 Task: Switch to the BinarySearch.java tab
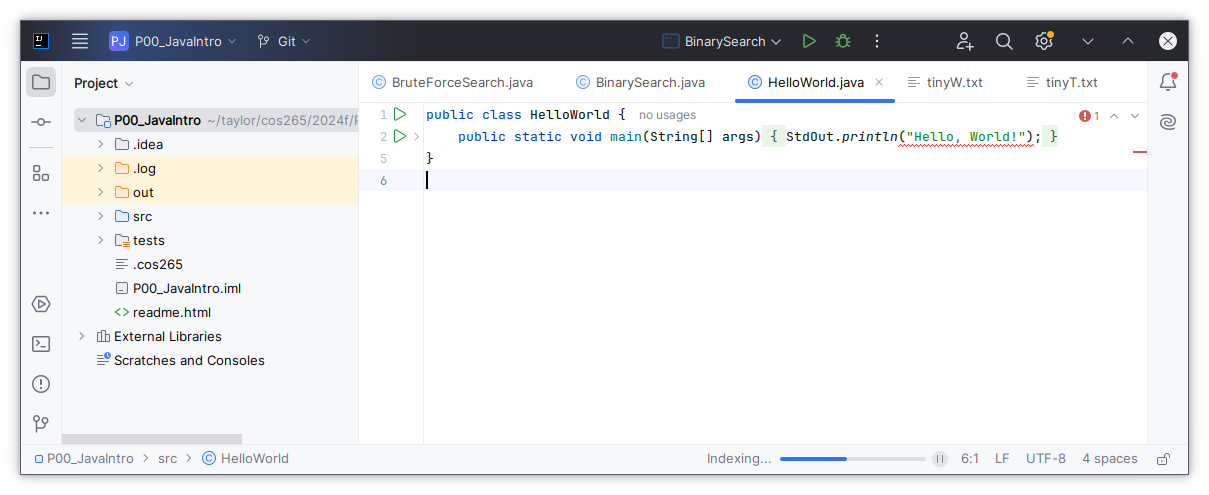coord(640,82)
